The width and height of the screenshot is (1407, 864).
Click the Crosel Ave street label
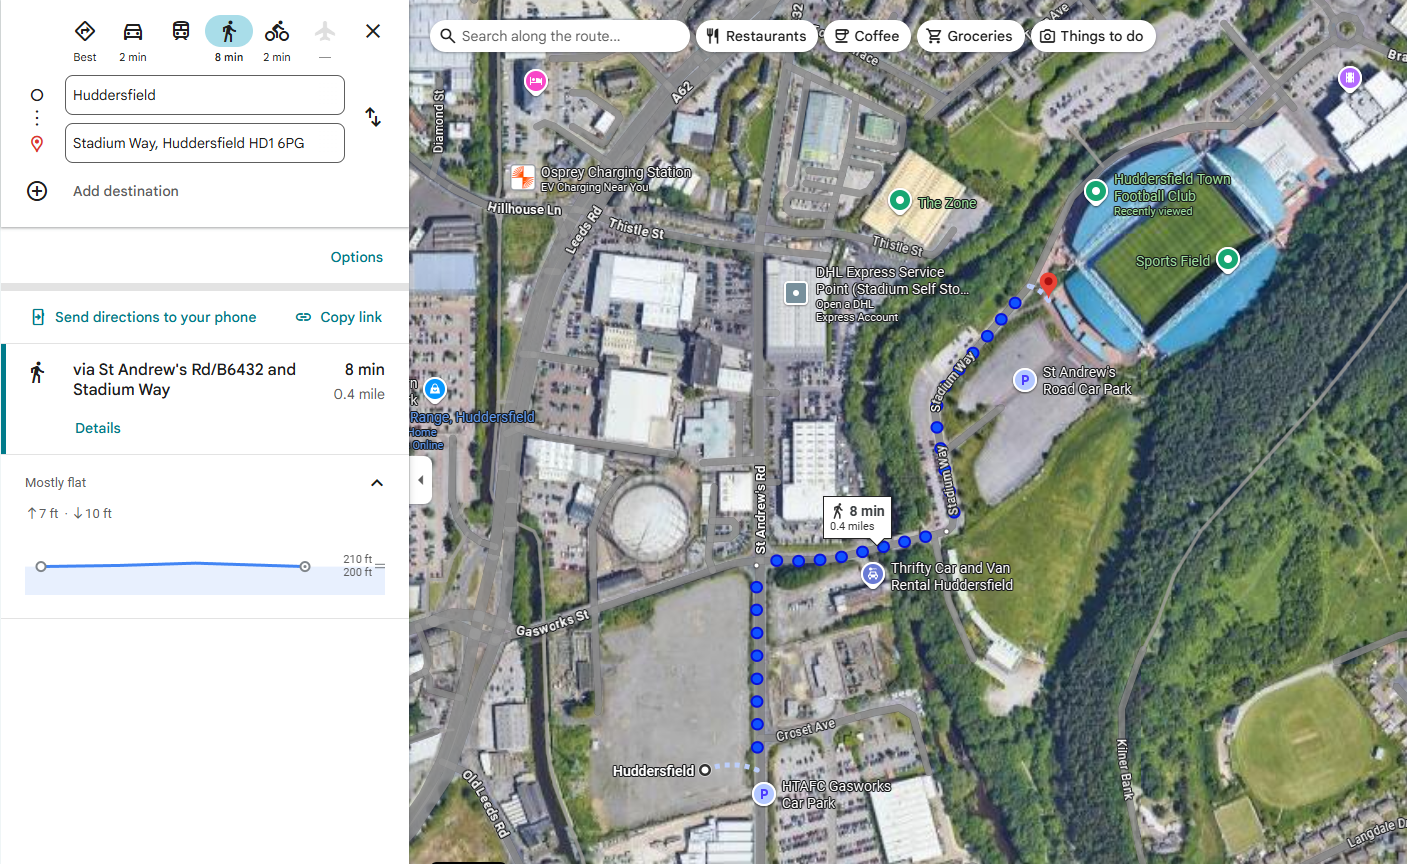805,730
